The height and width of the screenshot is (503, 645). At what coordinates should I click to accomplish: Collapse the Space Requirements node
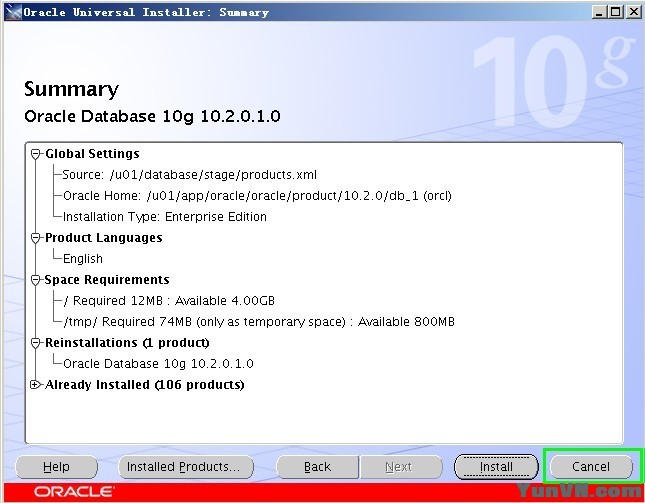coord(36,280)
